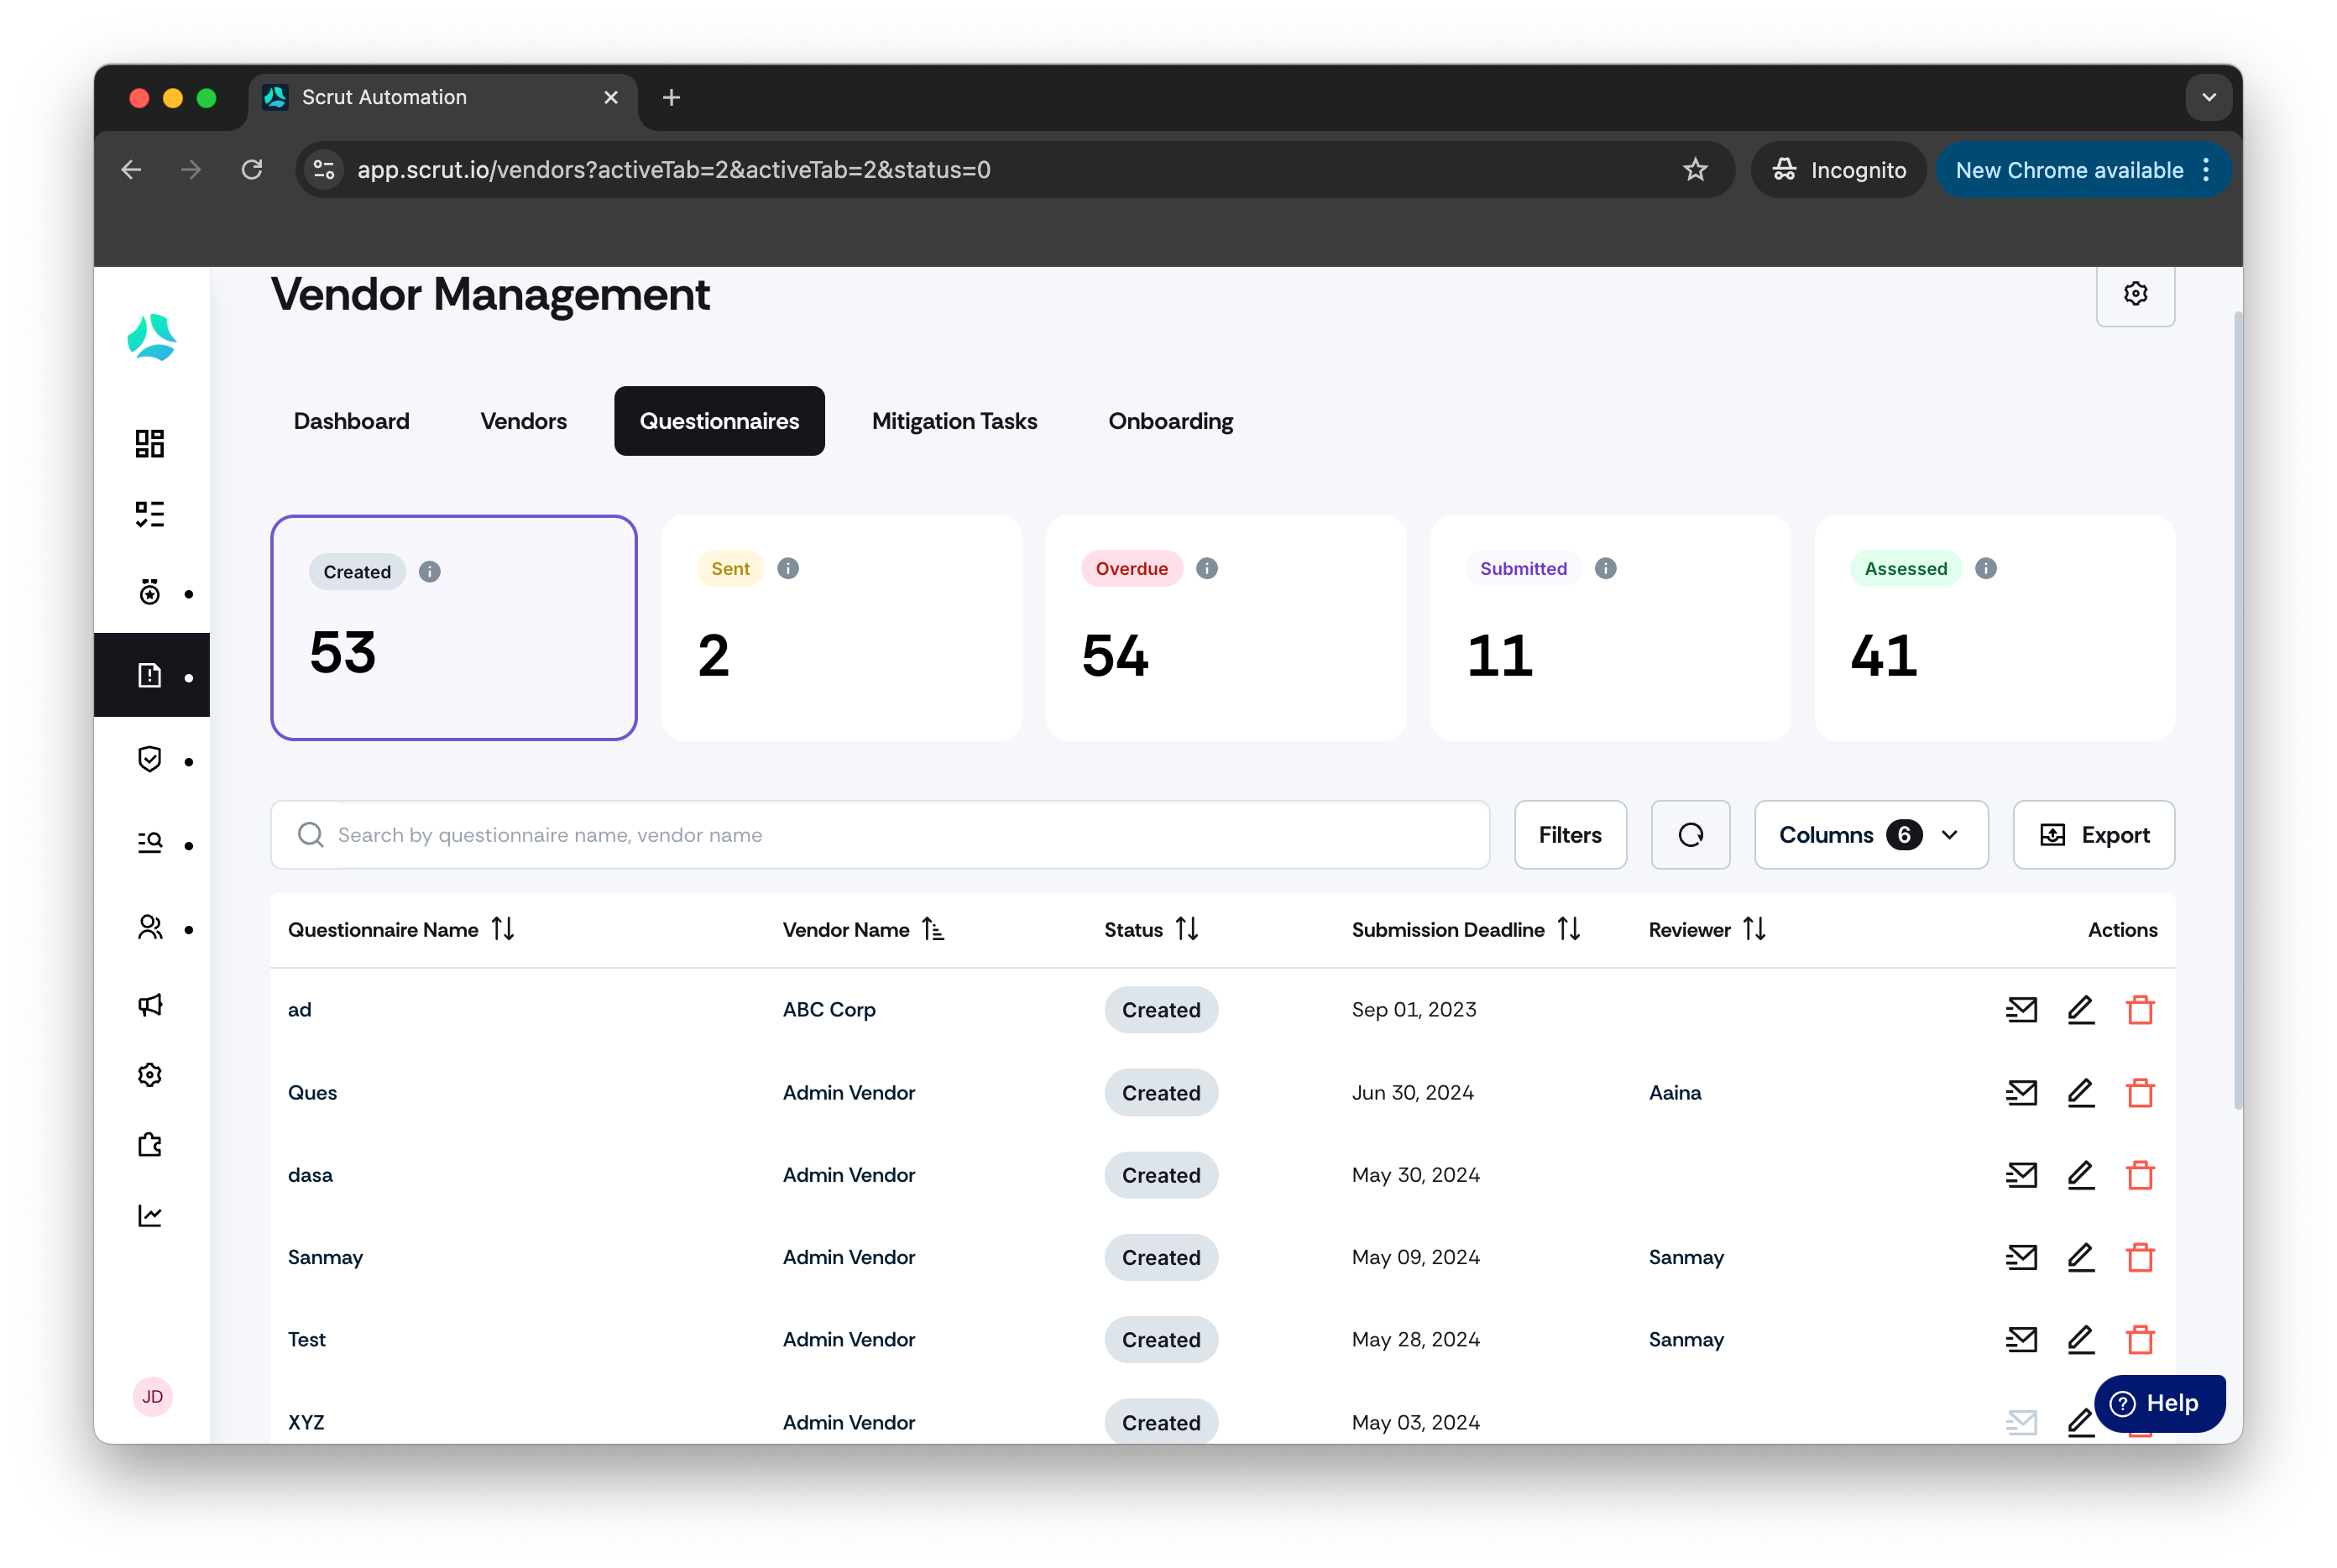
Task: Click the Export button
Action: 2093,835
